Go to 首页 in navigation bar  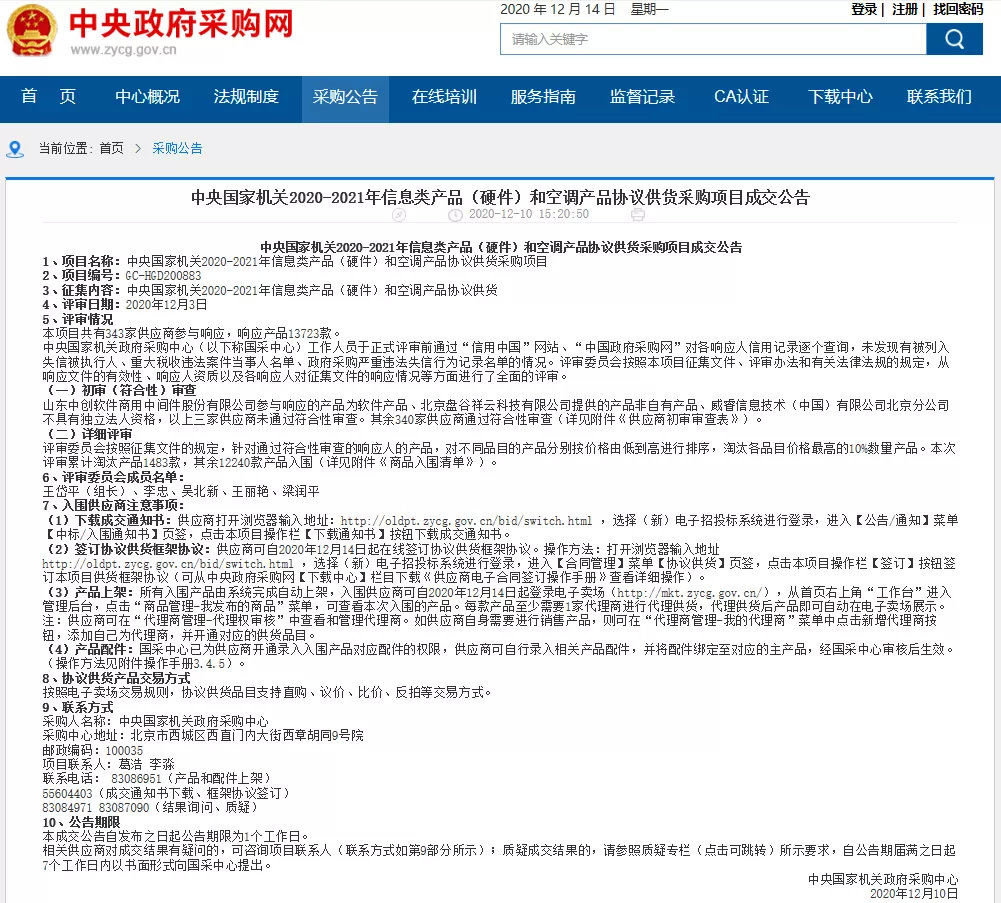click(48, 97)
